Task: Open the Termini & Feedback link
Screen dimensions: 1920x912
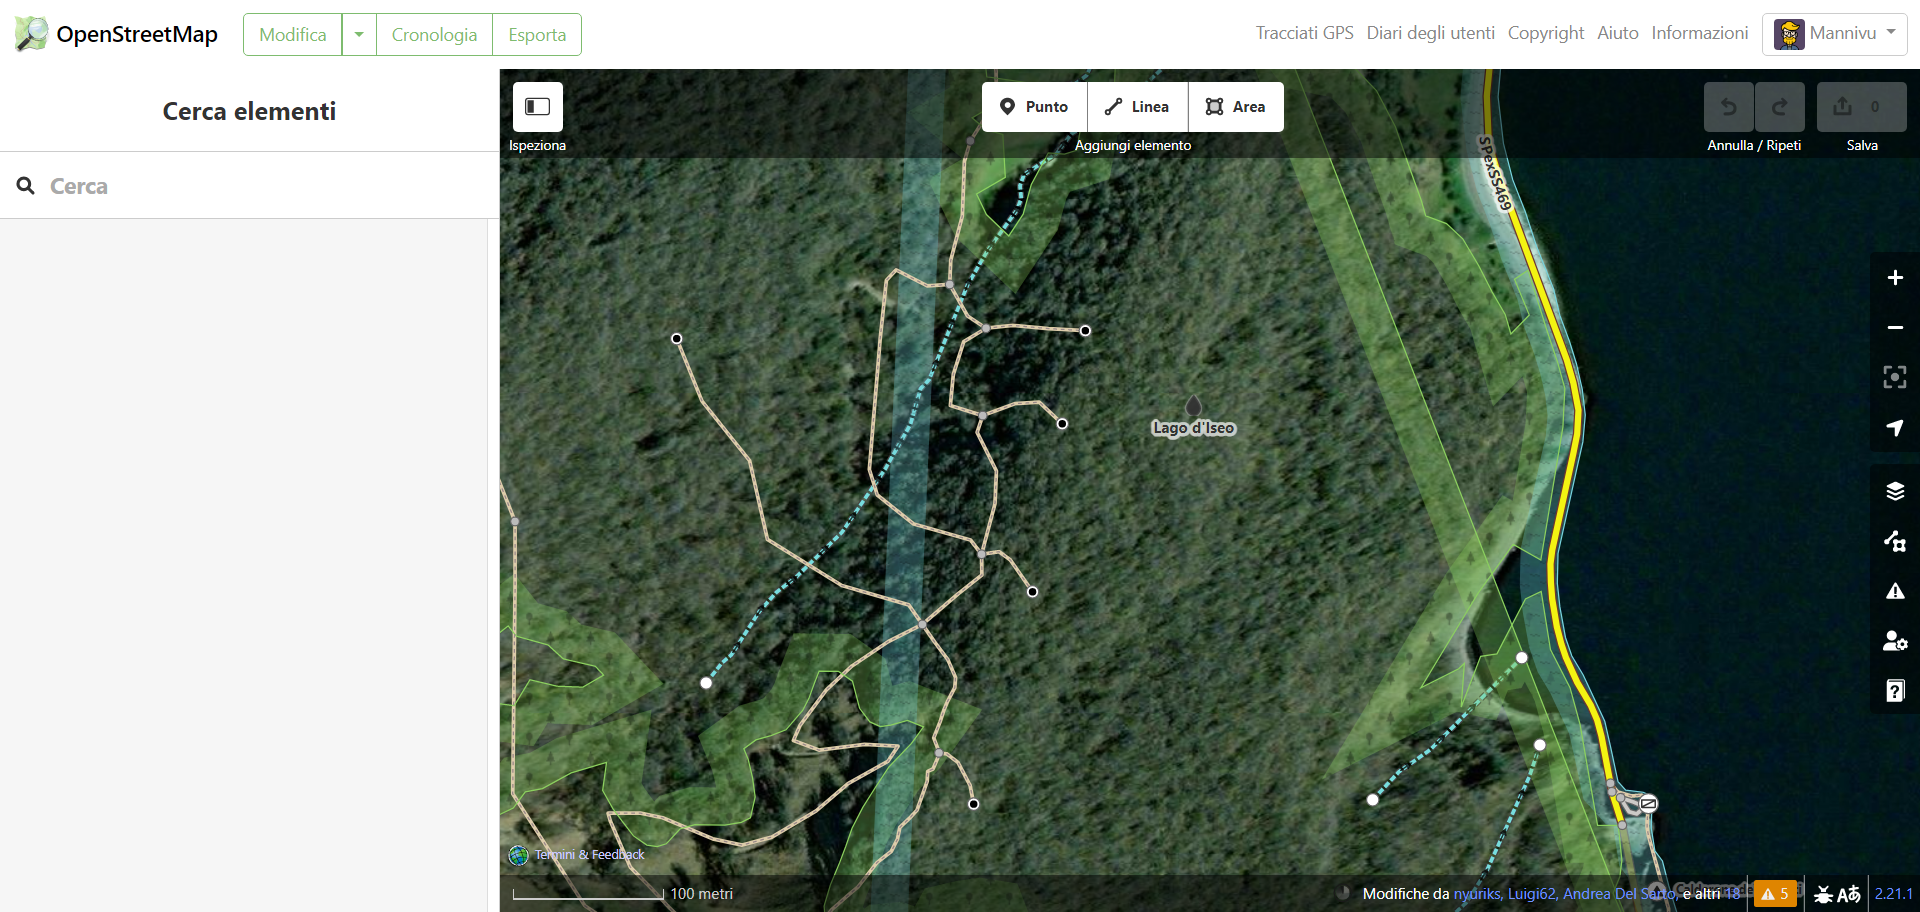Action: (588, 854)
